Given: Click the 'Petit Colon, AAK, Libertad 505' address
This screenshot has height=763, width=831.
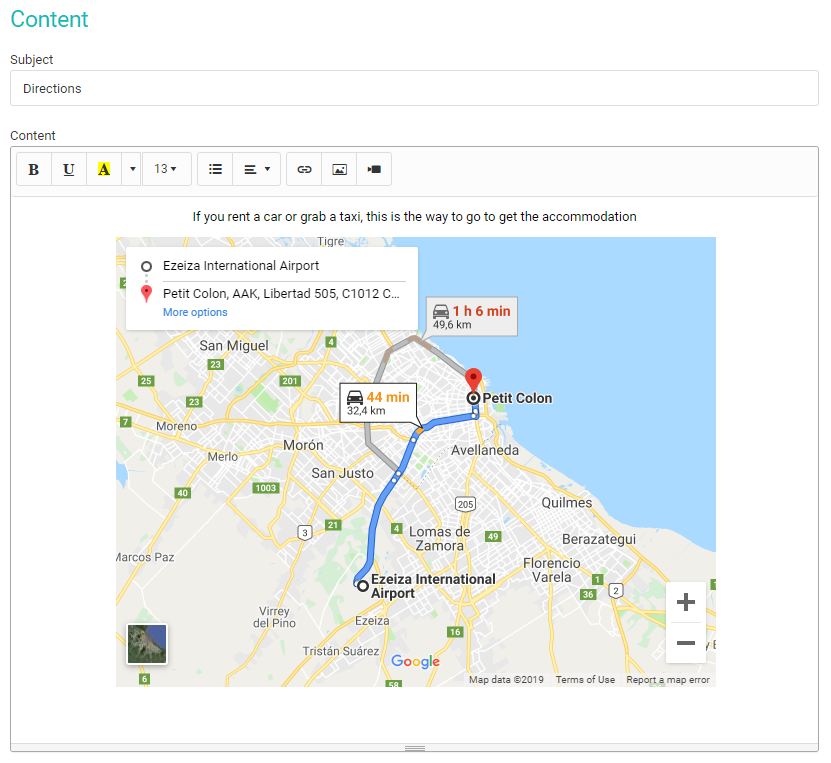Looking at the screenshot, I should 281,294.
